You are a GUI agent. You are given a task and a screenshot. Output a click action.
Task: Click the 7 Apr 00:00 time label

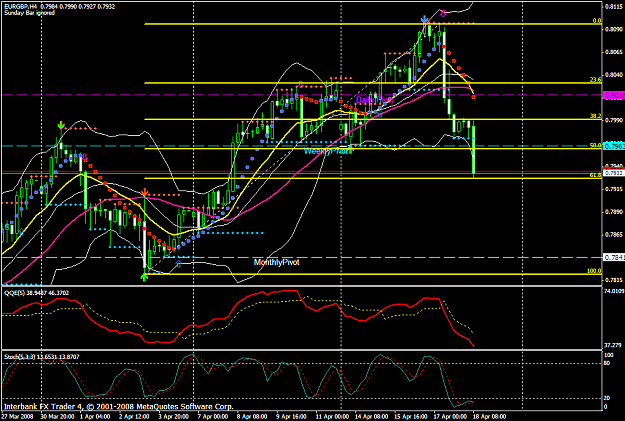click(x=213, y=417)
